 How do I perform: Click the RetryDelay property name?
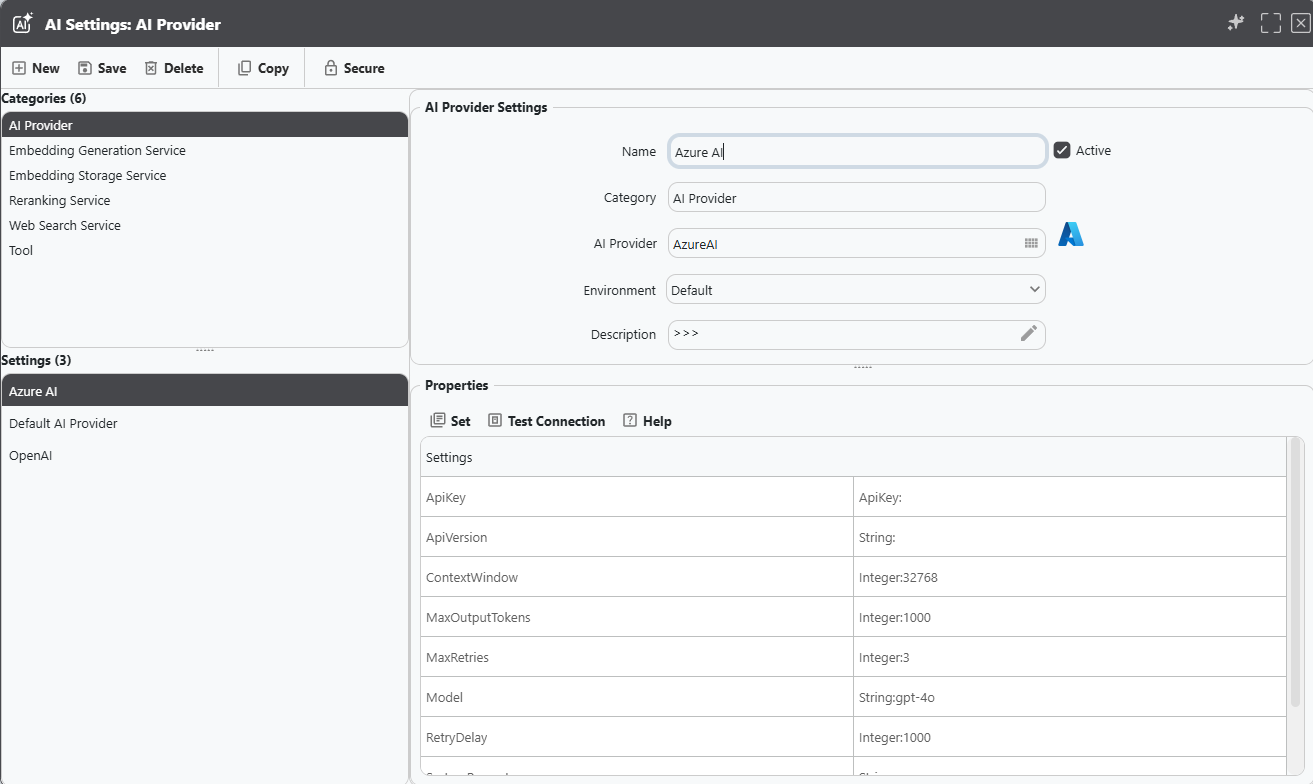(637, 737)
